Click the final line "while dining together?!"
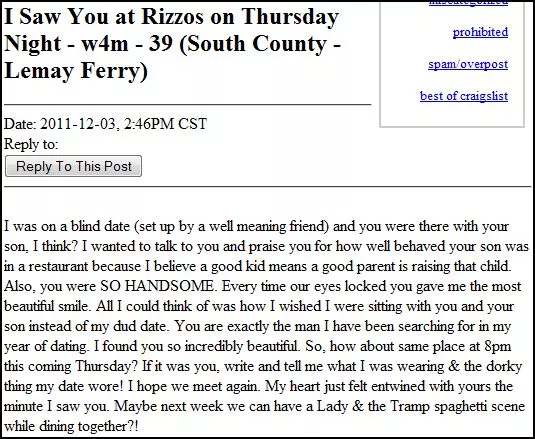Screen dimensions: 535x439 click(x=71, y=426)
